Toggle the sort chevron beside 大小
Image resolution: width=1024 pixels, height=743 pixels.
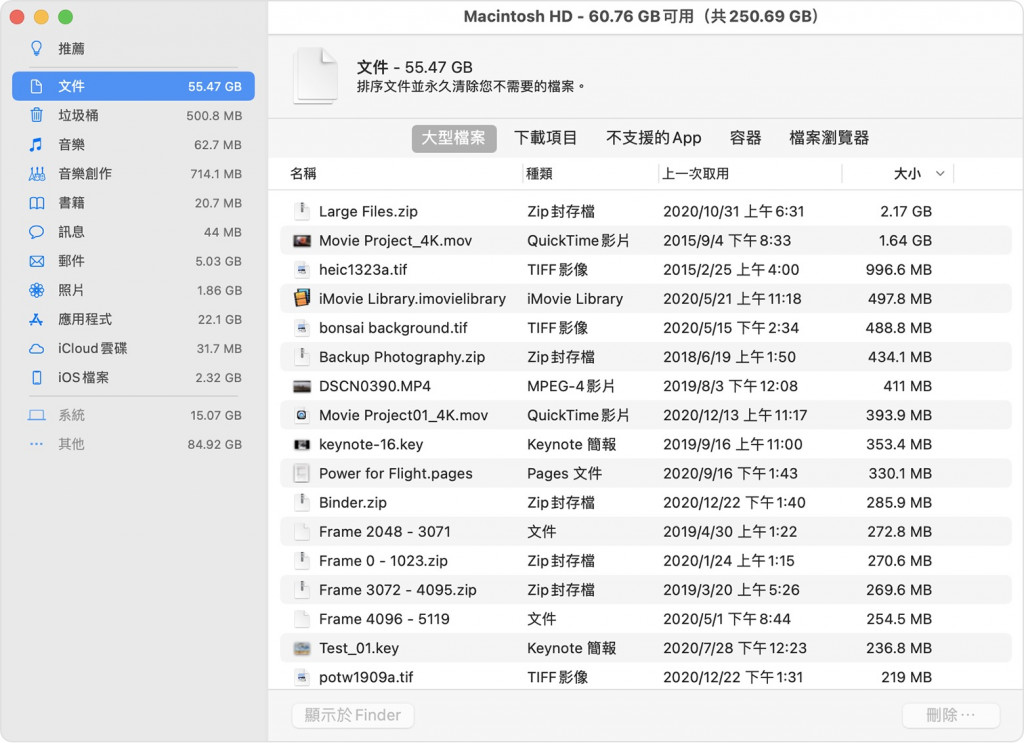pyautogui.click(x=940, y=174)
